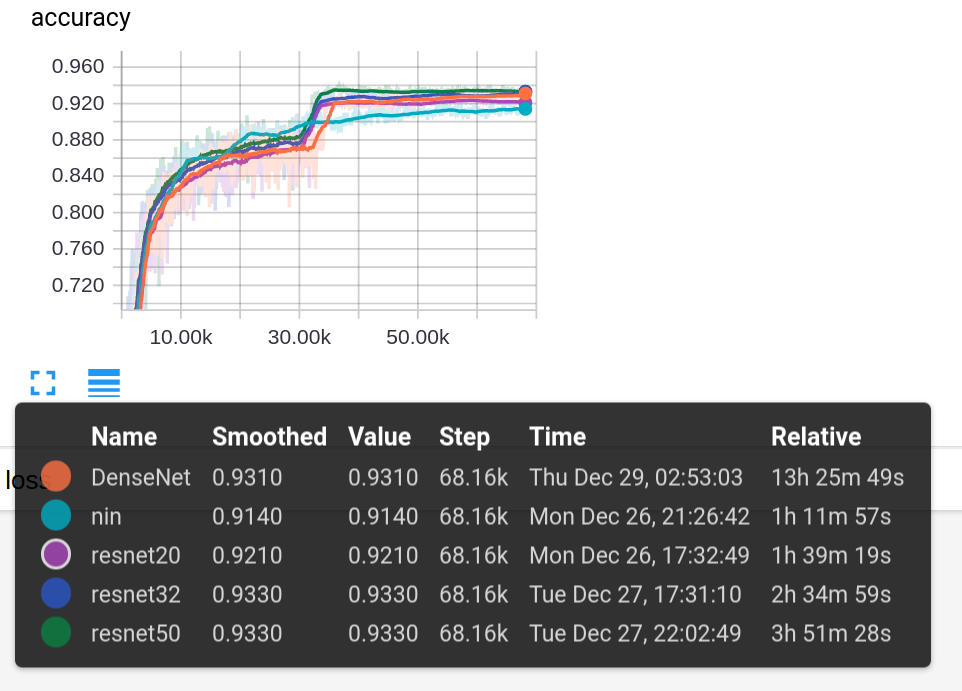Select the resnet50 run name
Screen dimensions: 962x691
[x=136, y=633]
